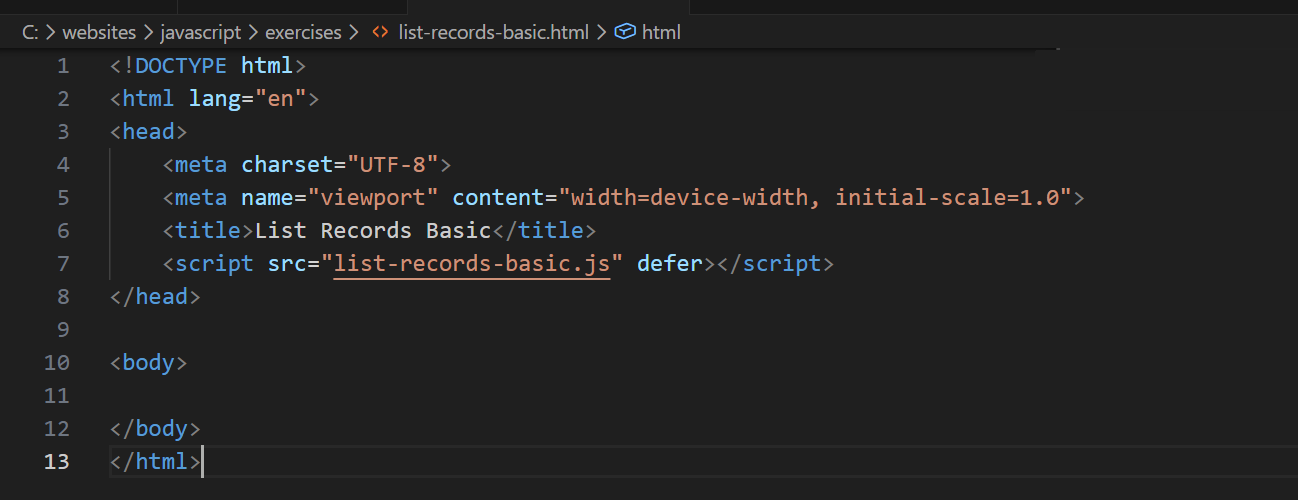Select the exercises breadcrumb segment
Image resolution: width=1298 pixels, height=500 pixels.
tap(303, 32)
